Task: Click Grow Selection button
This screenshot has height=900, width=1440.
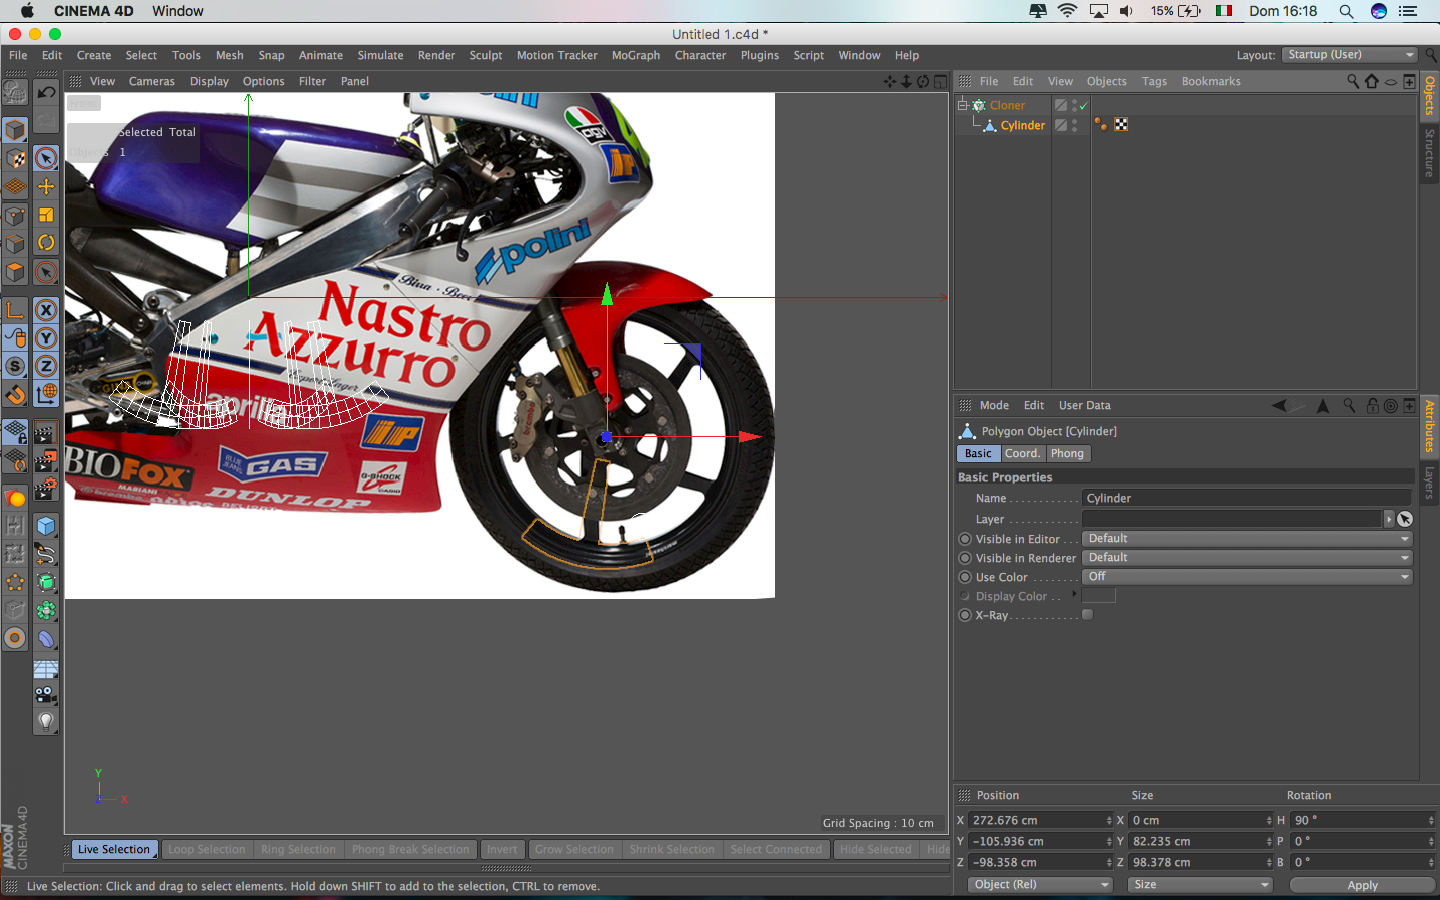Action: 574,850
